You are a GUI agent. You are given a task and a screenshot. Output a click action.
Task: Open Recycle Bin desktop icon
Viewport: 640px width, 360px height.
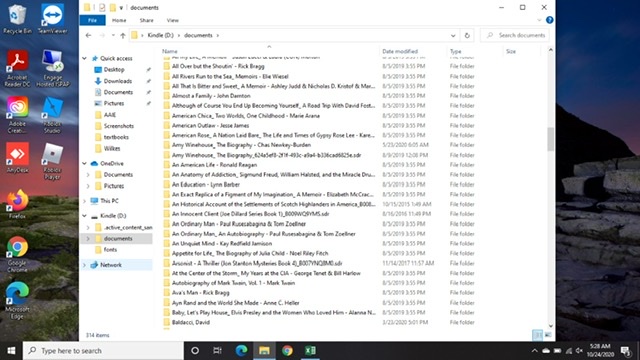tap(17, 19)
